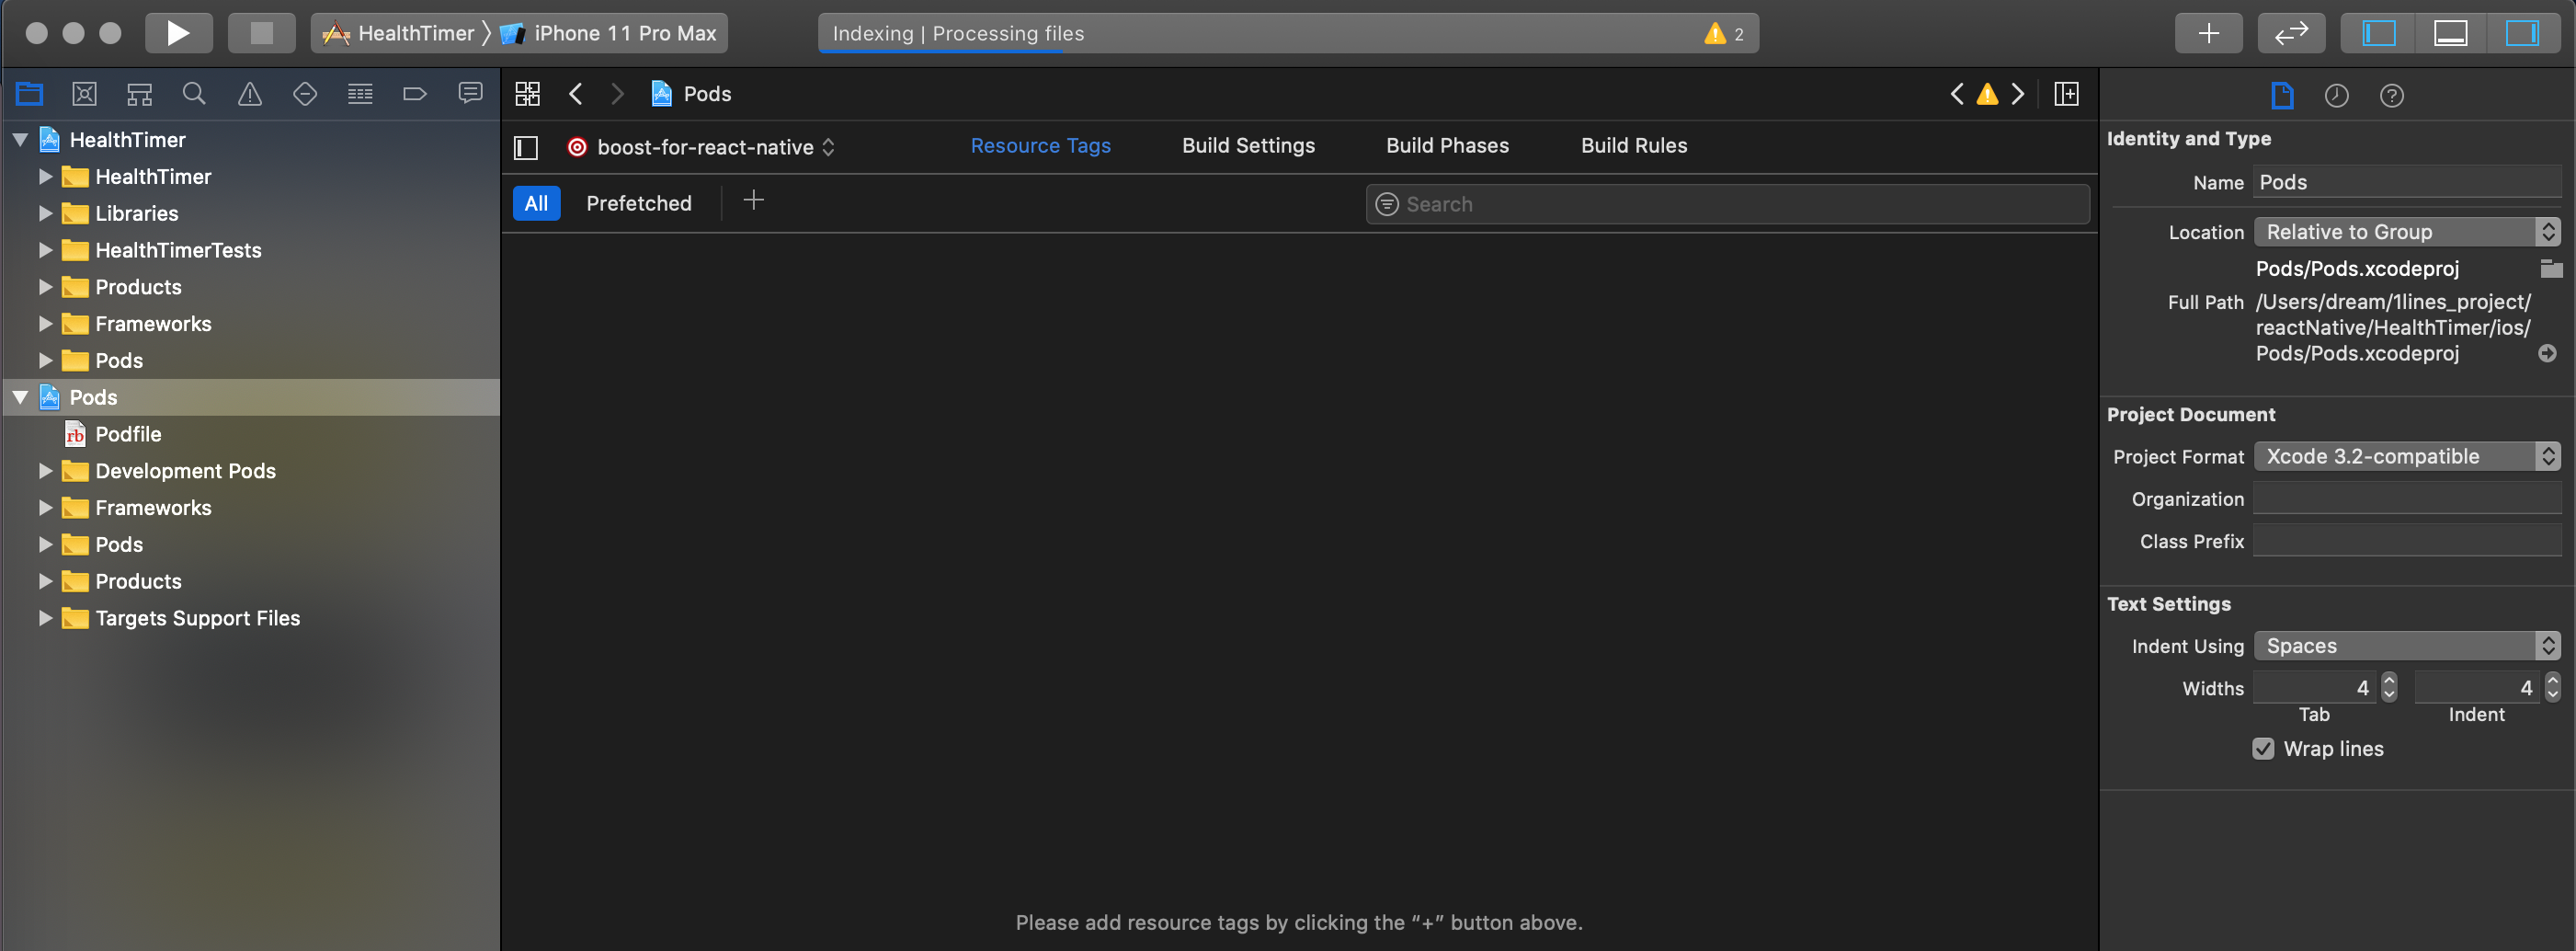Screen dimensions: 2576x951
Task: Adjust the Tab width stepper
Action: coord(2389,687)
